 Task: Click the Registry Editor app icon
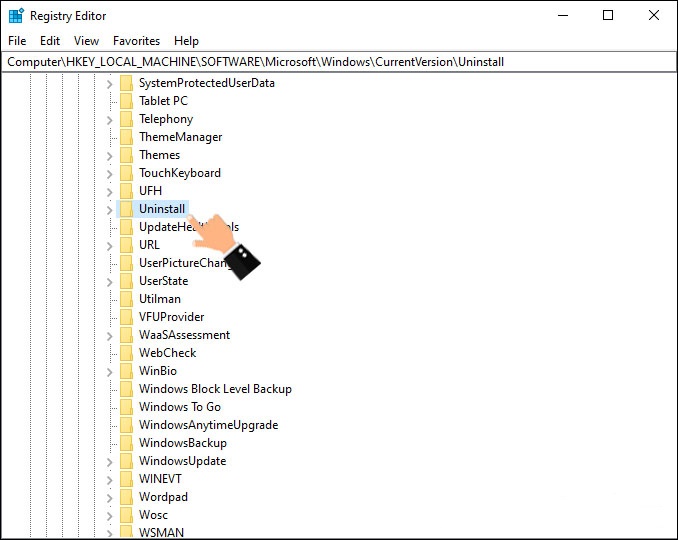(x=16, y=16)
